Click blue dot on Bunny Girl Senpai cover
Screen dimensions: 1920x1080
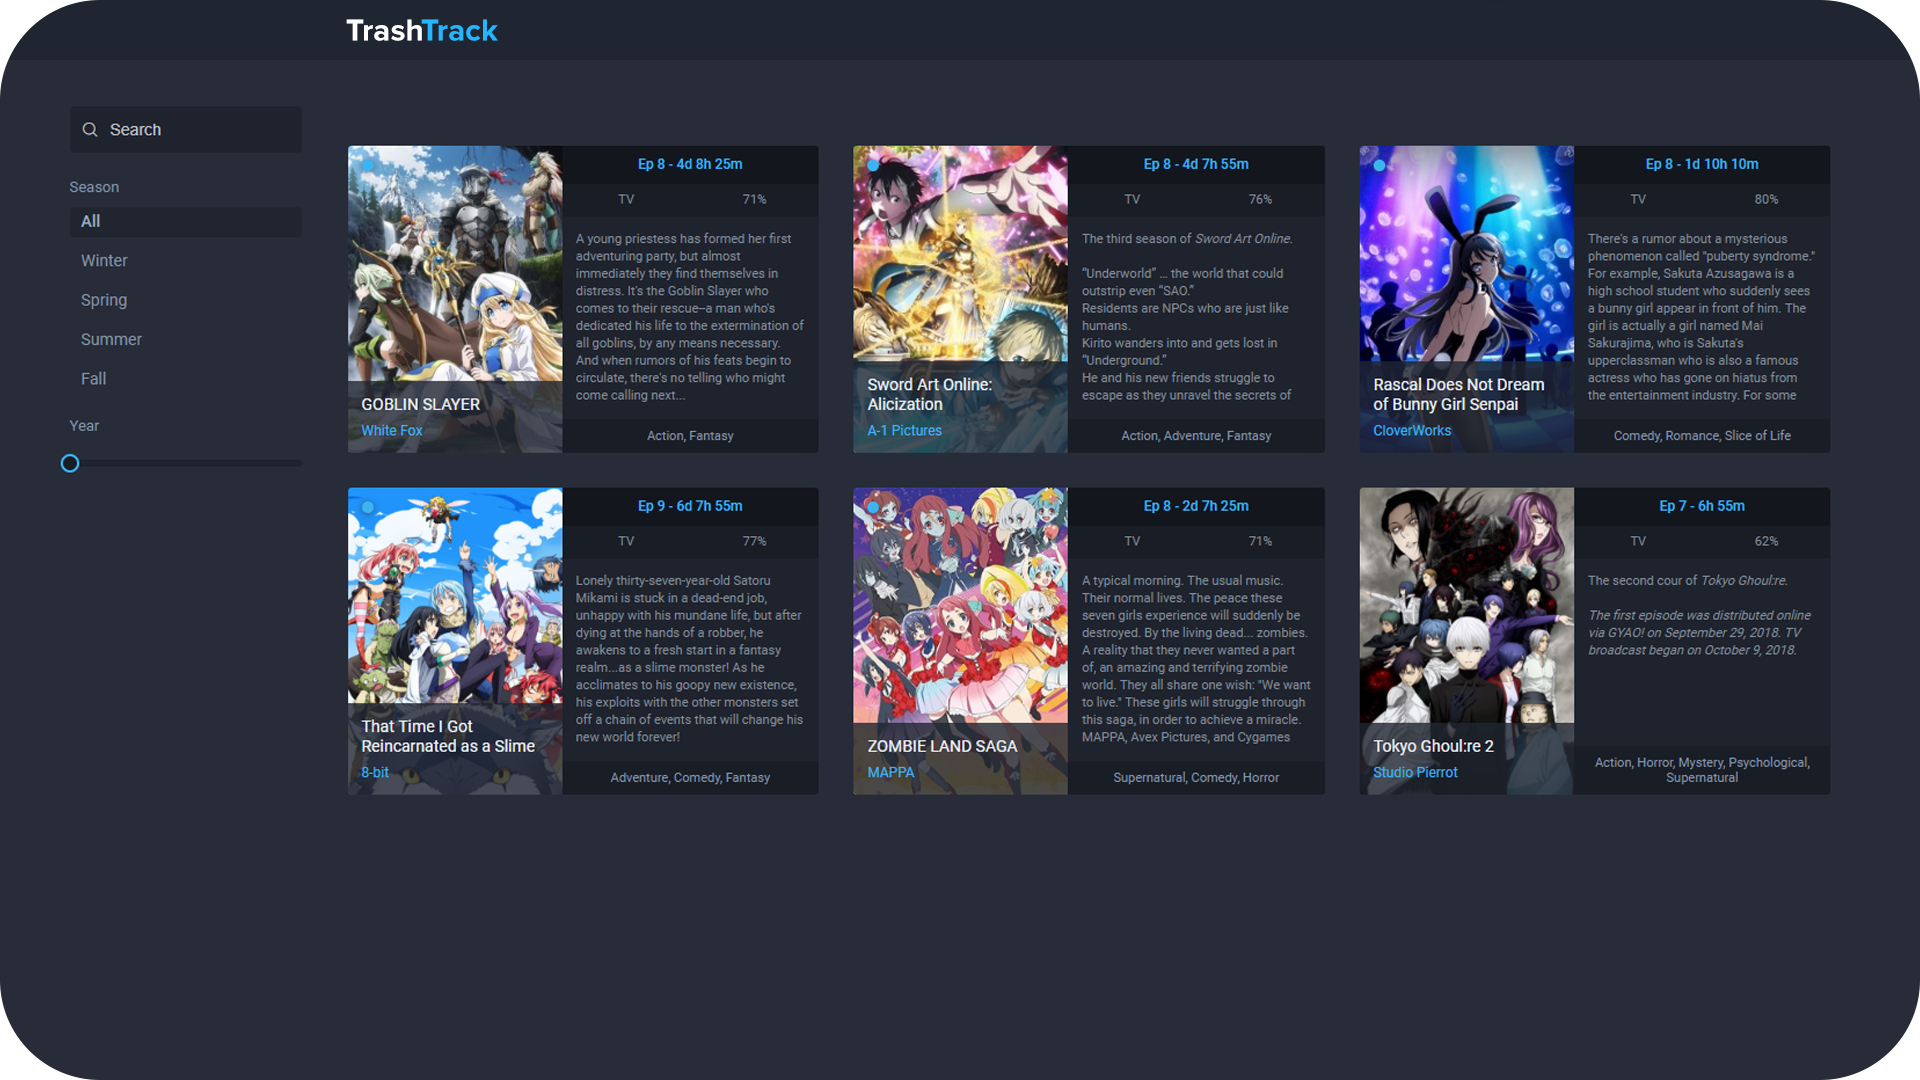1379,165
